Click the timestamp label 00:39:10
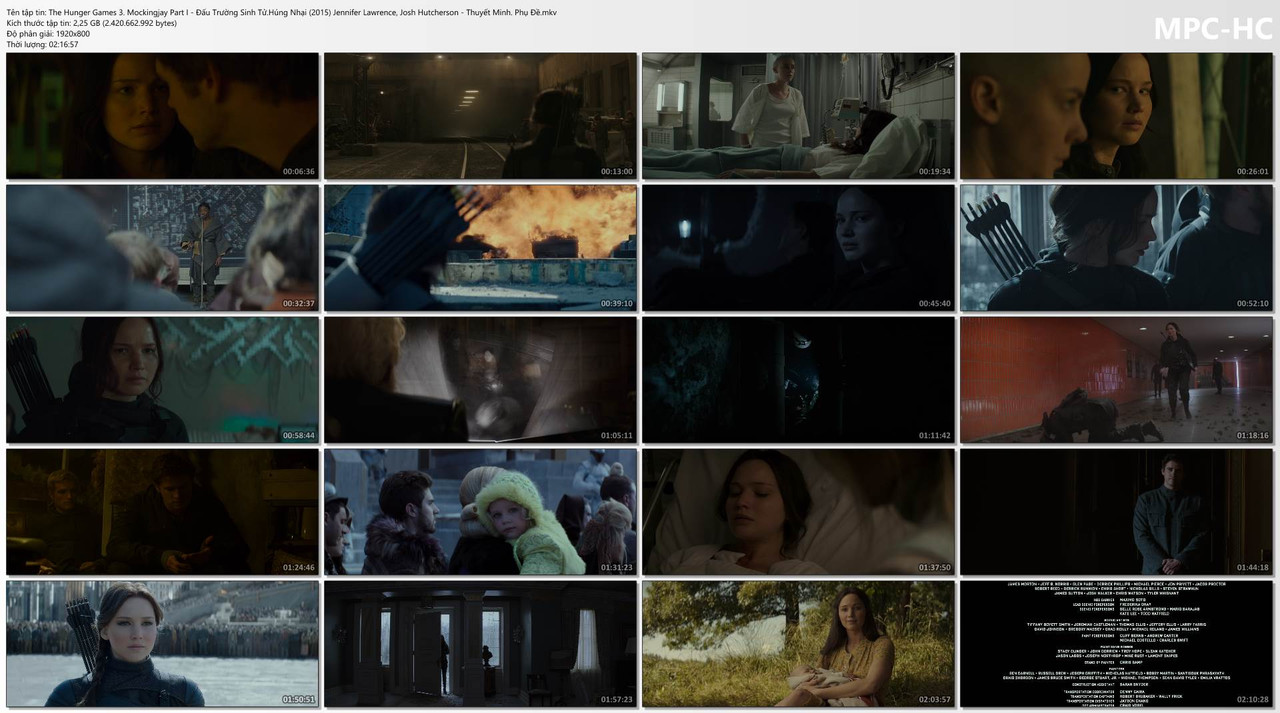 pos(616,304)
